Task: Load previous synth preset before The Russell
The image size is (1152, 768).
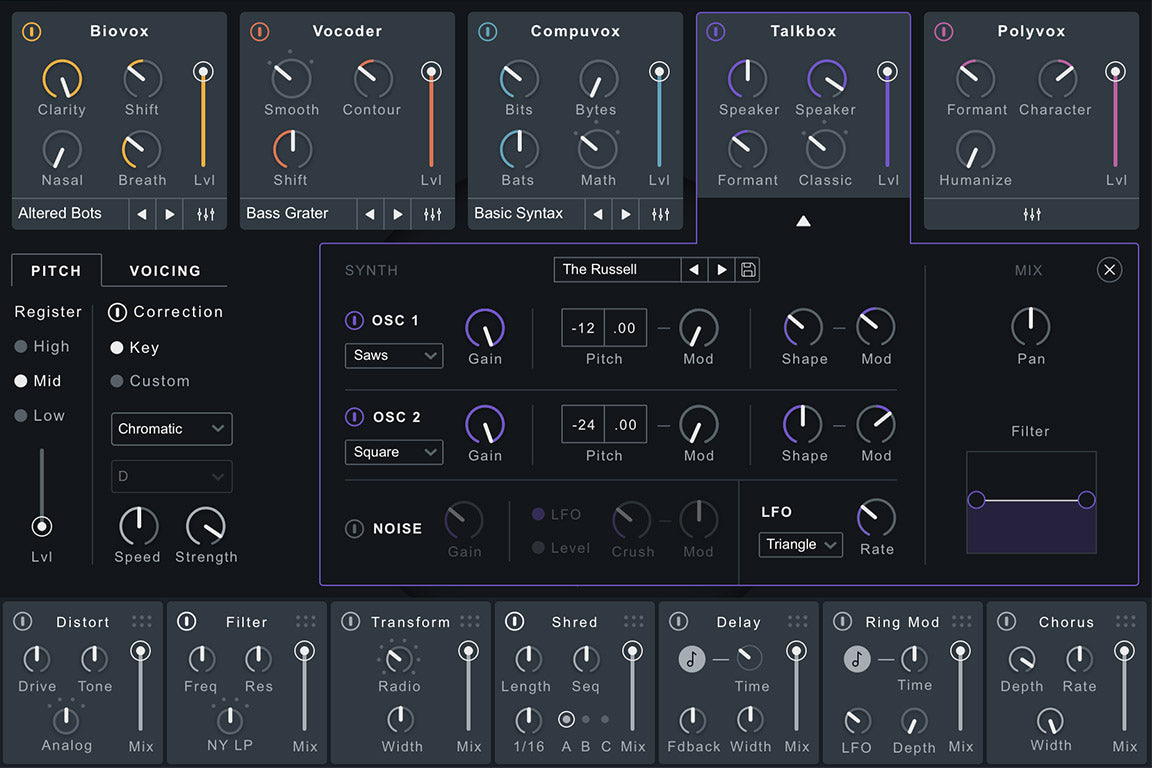Action: (694, 270)
